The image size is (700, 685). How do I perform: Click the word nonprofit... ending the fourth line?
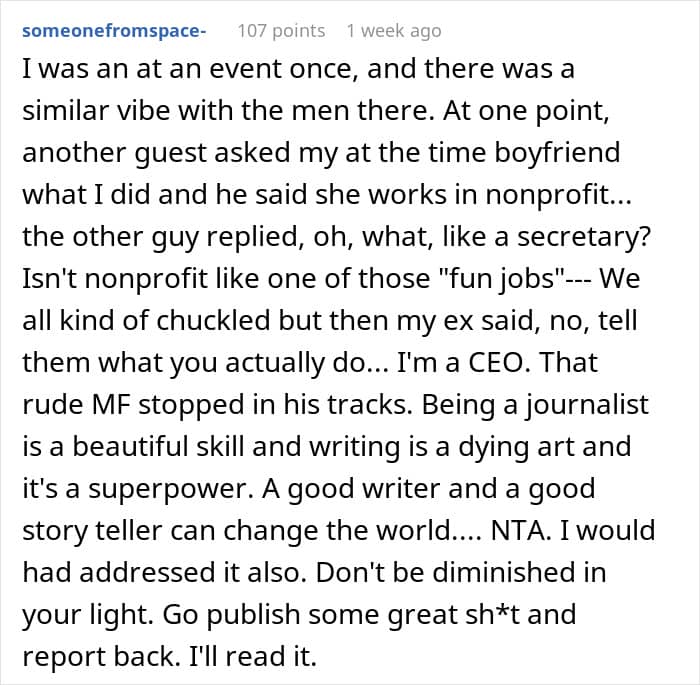click(x=558, y=195)
